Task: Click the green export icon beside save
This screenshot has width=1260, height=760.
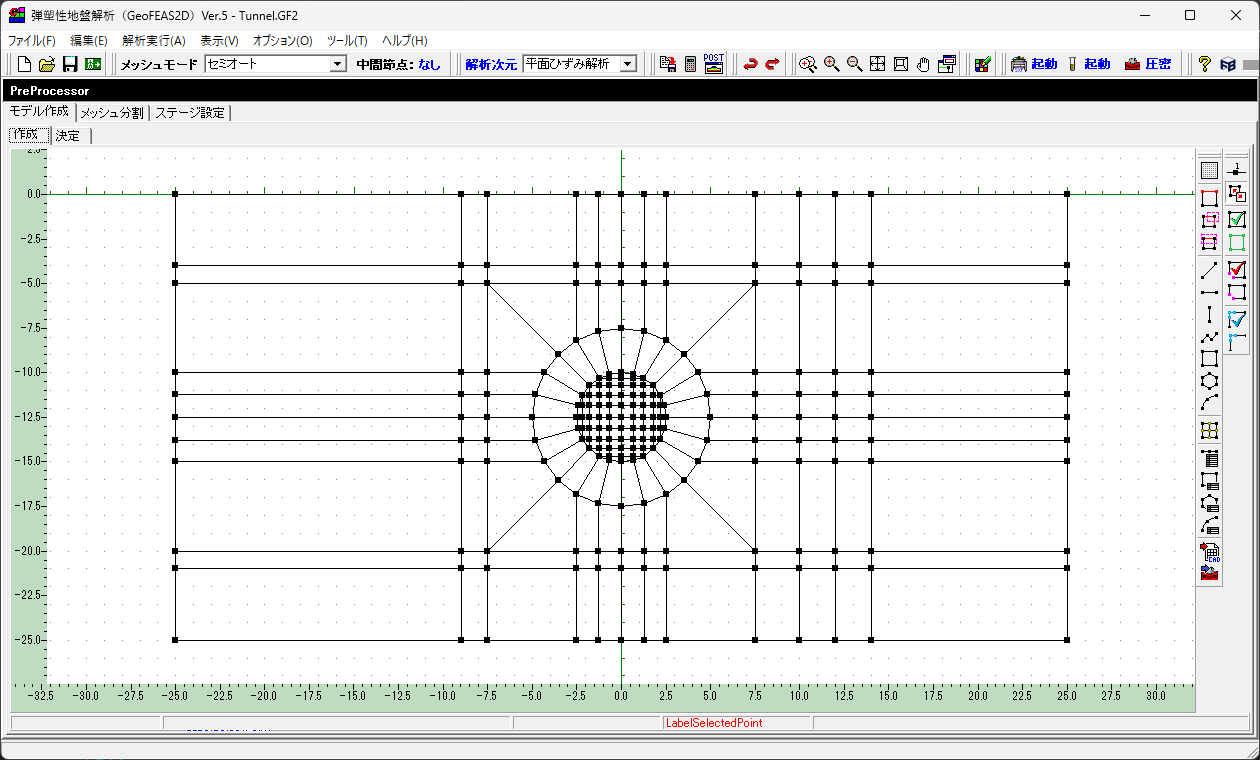Action: coord(93,64)
